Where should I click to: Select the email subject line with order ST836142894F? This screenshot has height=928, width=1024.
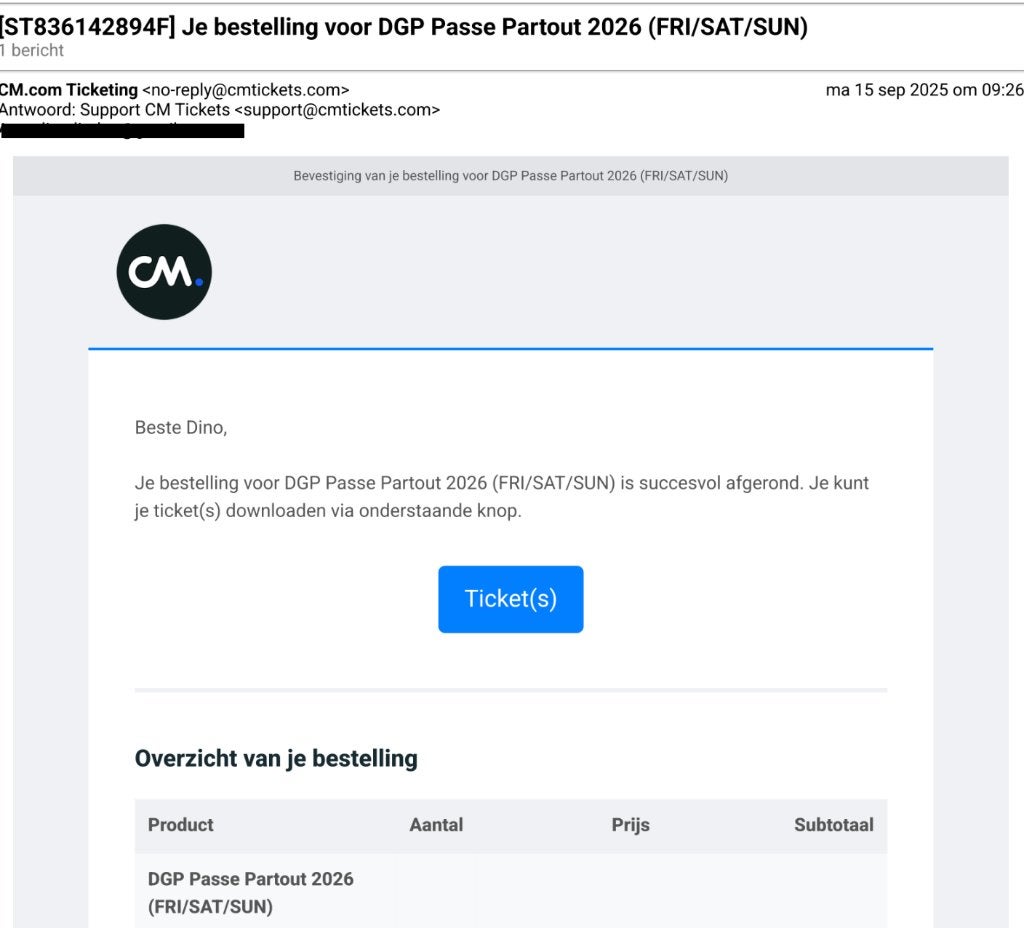coord(404,27)
